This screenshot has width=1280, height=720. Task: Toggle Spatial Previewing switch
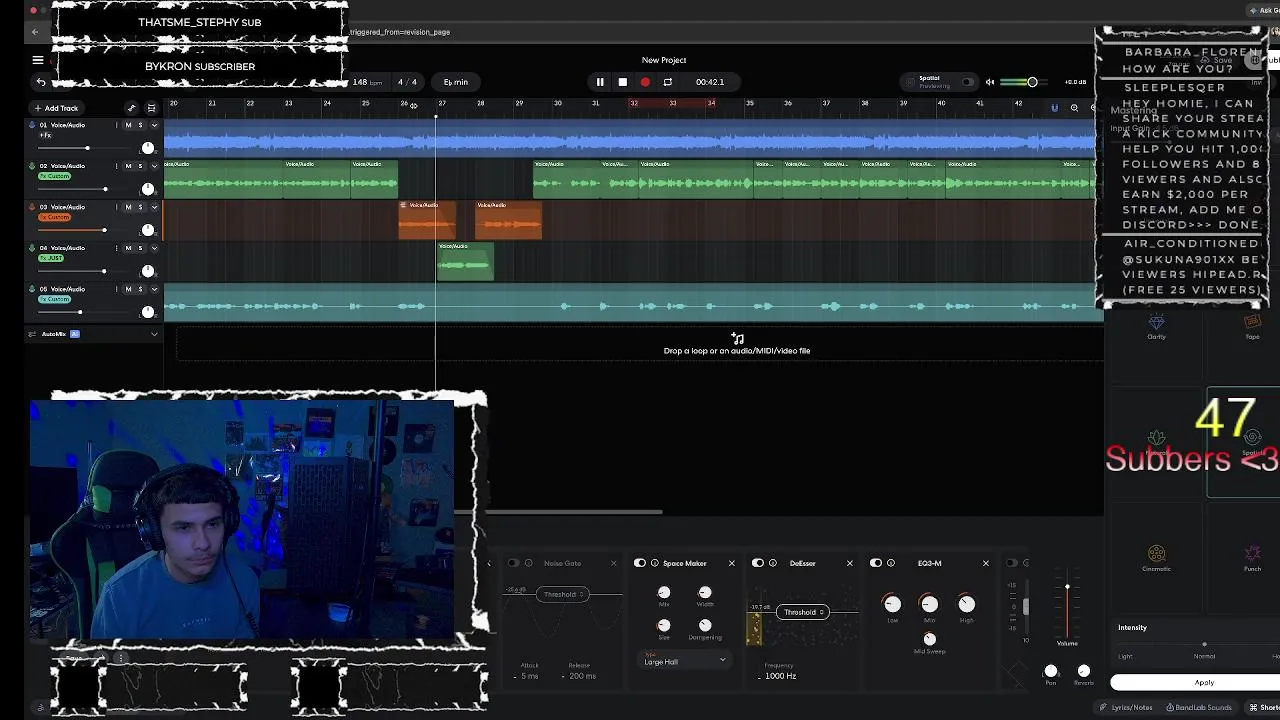click(x=966, y=82)
